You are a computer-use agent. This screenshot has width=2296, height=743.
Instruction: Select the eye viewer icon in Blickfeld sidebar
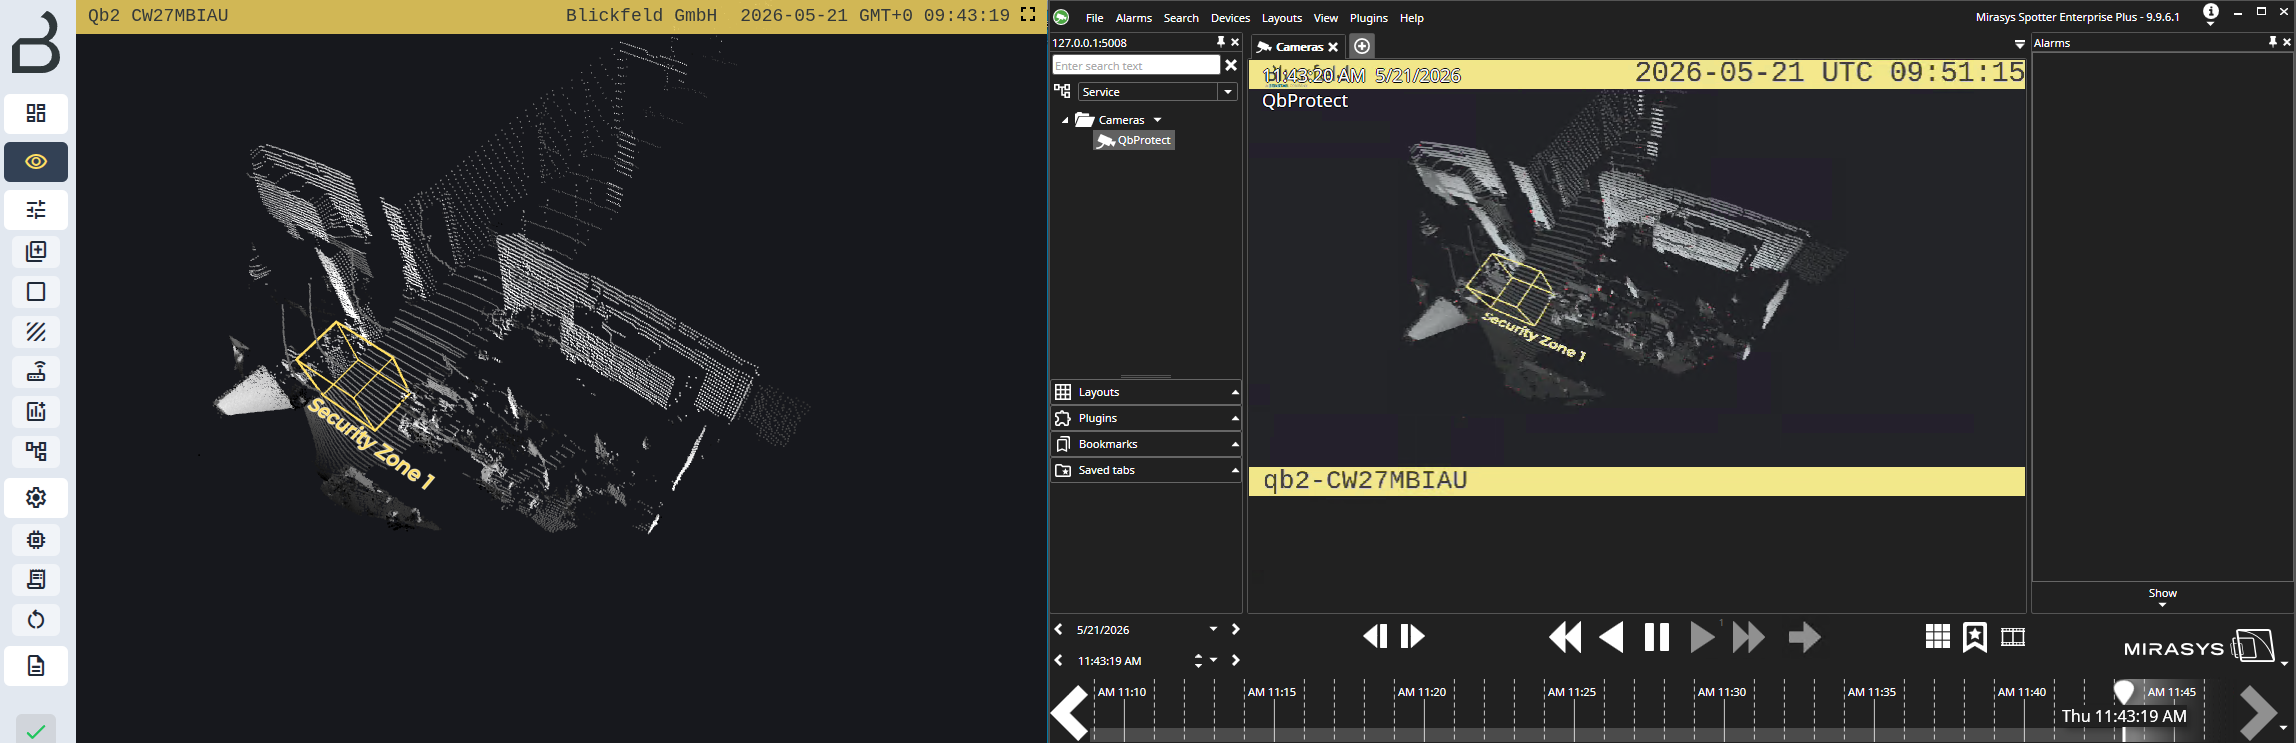[36, 162]
